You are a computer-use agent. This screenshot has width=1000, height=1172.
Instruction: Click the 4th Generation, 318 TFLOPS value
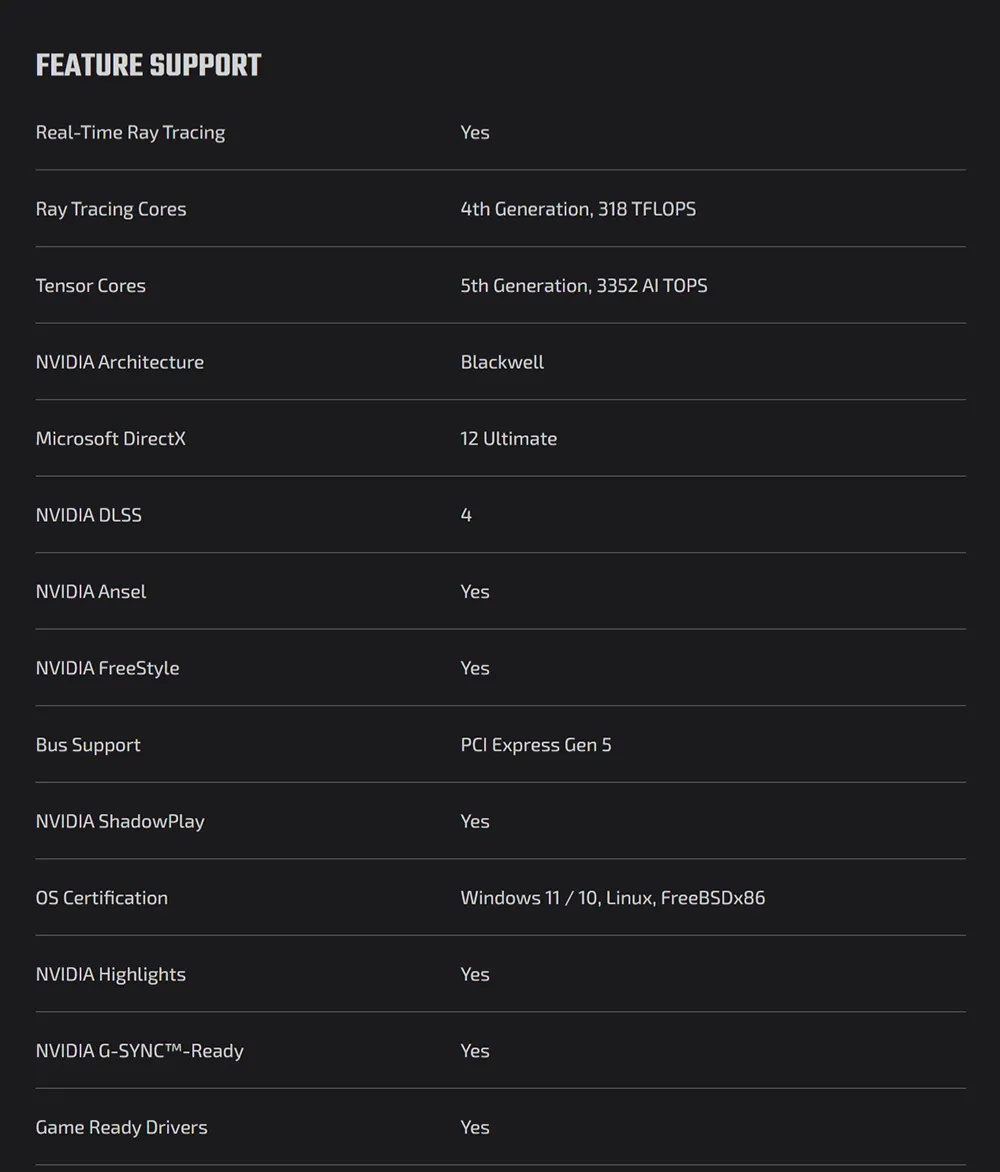578,209
